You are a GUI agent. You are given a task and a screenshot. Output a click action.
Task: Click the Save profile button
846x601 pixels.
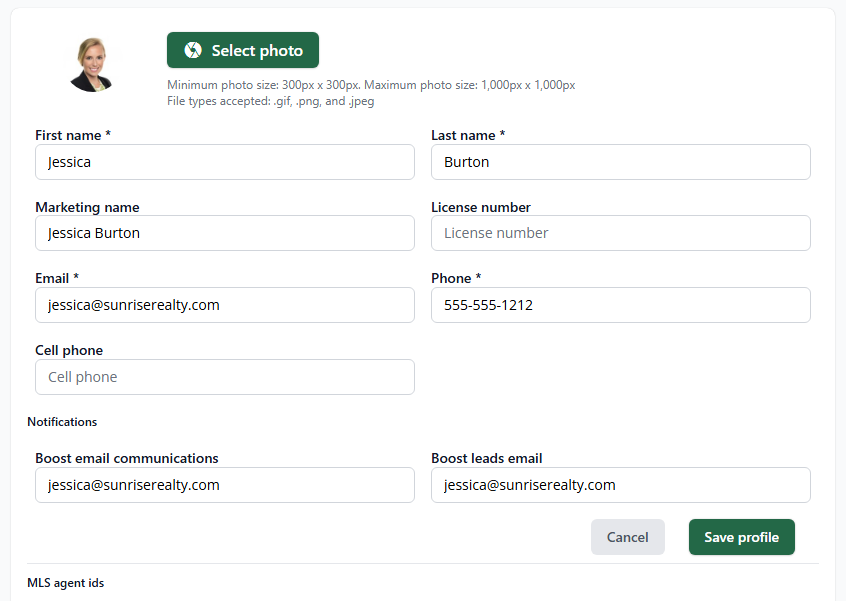pos(741,537)
